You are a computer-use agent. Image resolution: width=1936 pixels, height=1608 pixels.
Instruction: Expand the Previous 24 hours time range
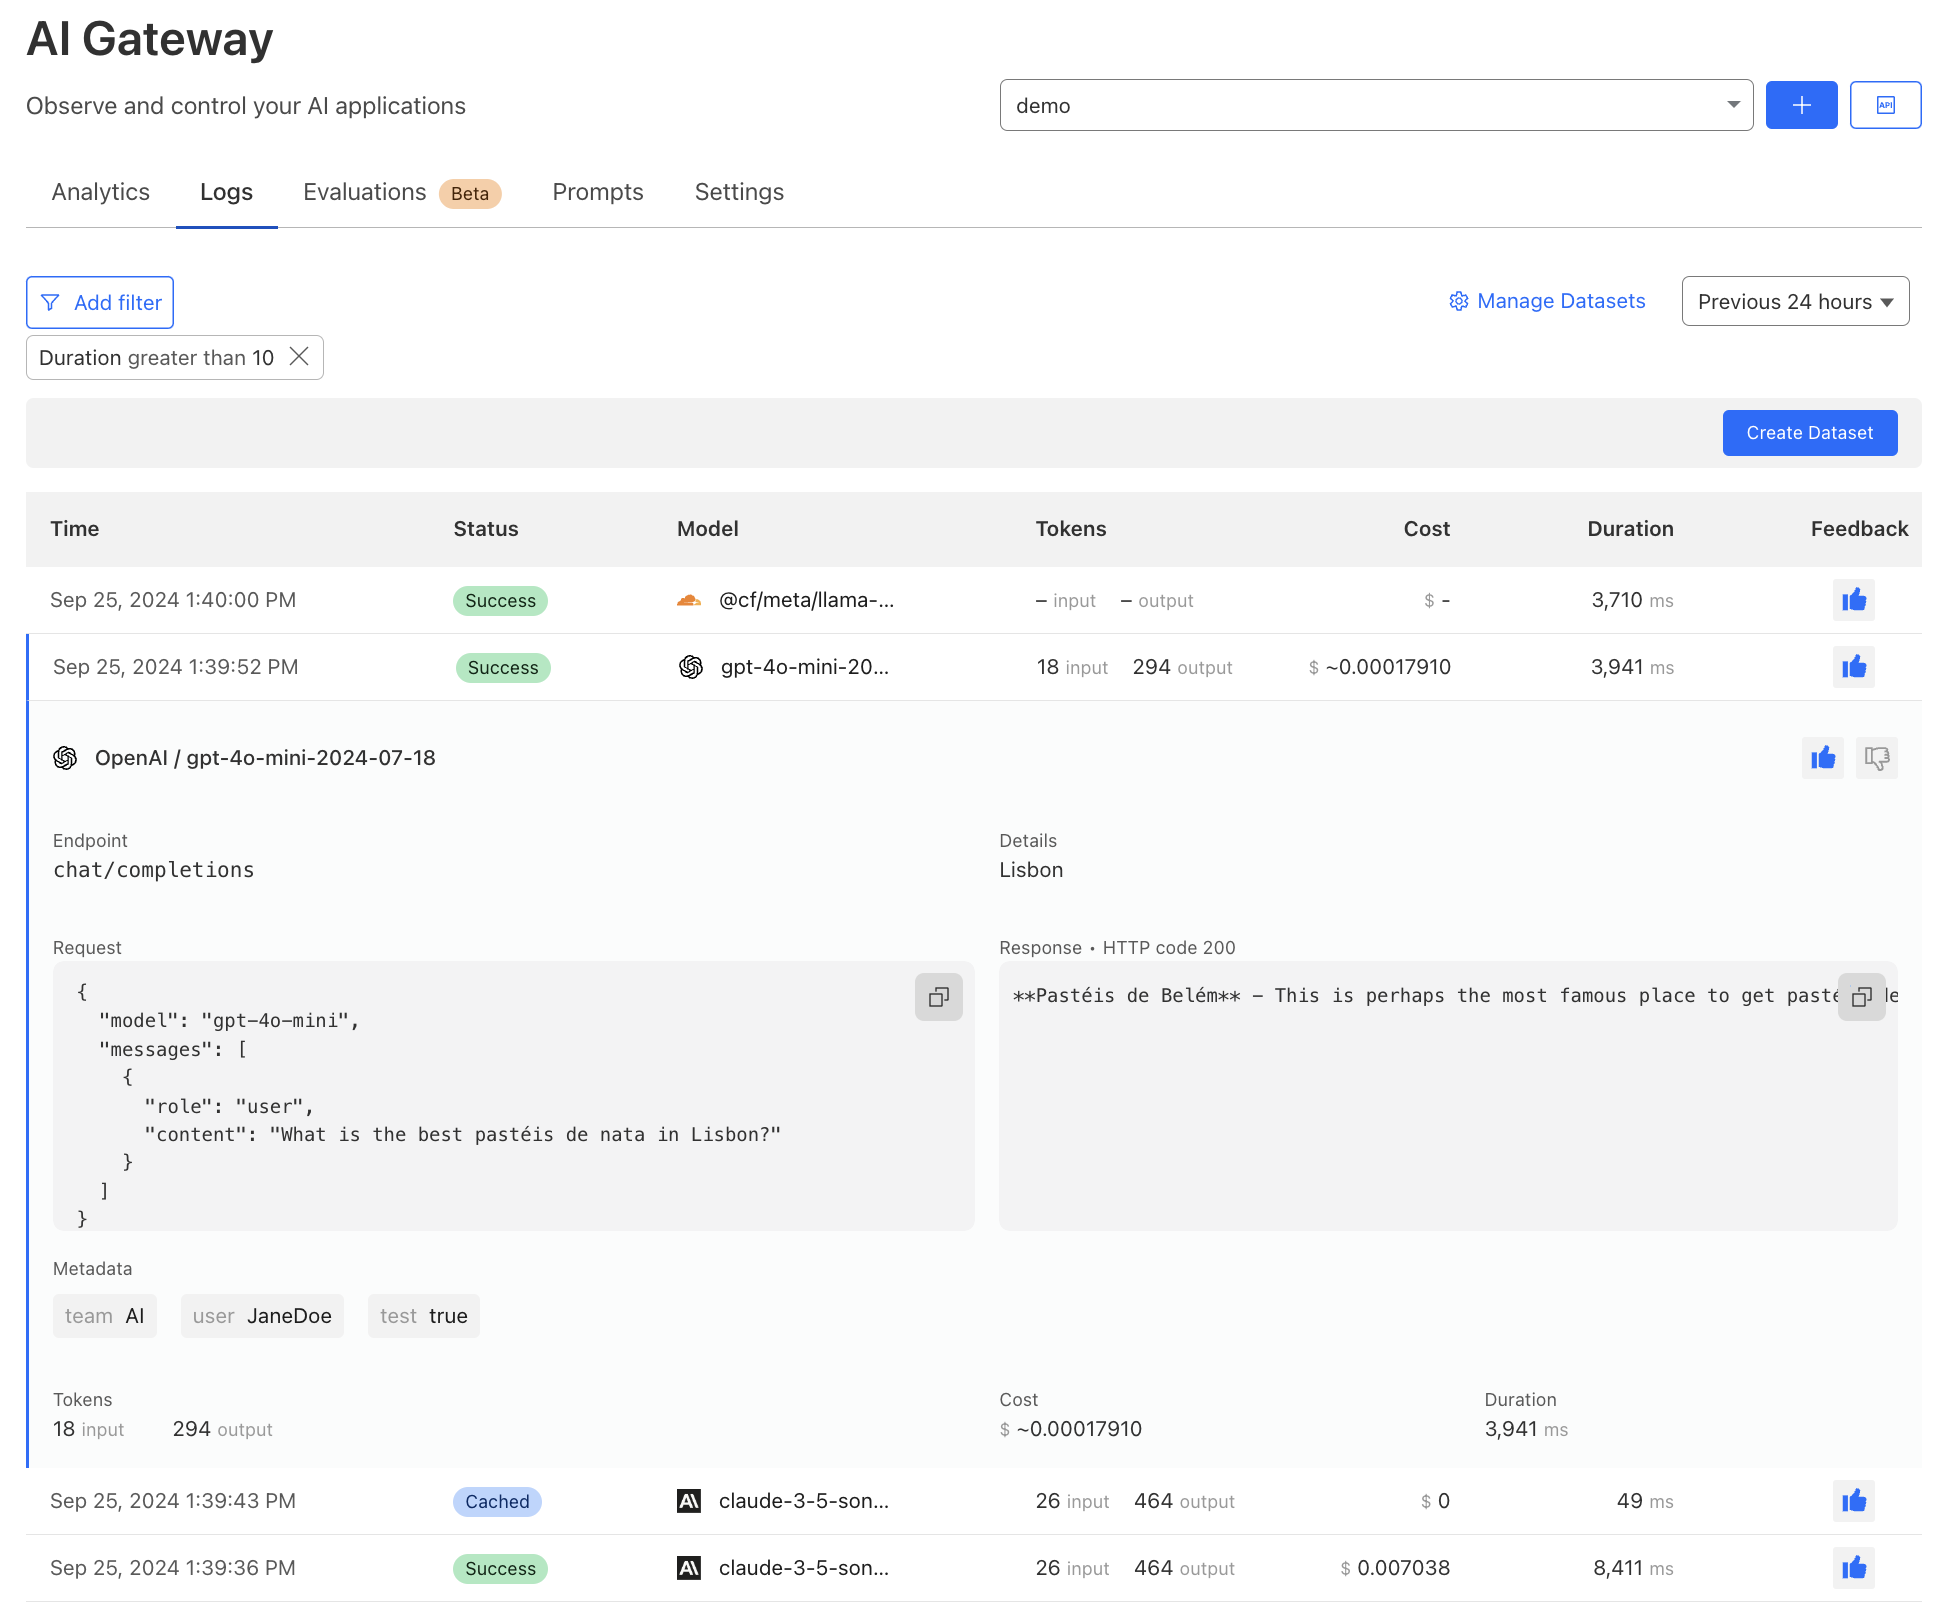[1794, 301]
